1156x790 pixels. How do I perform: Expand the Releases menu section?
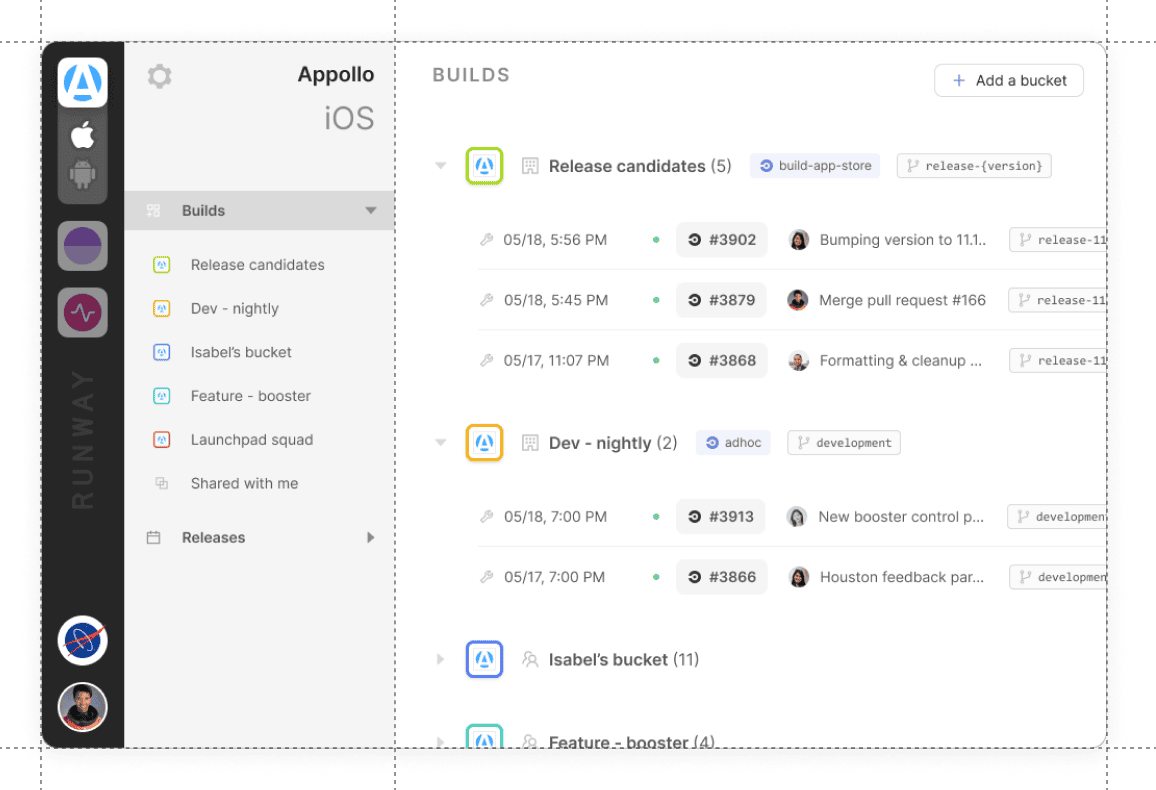371,538
